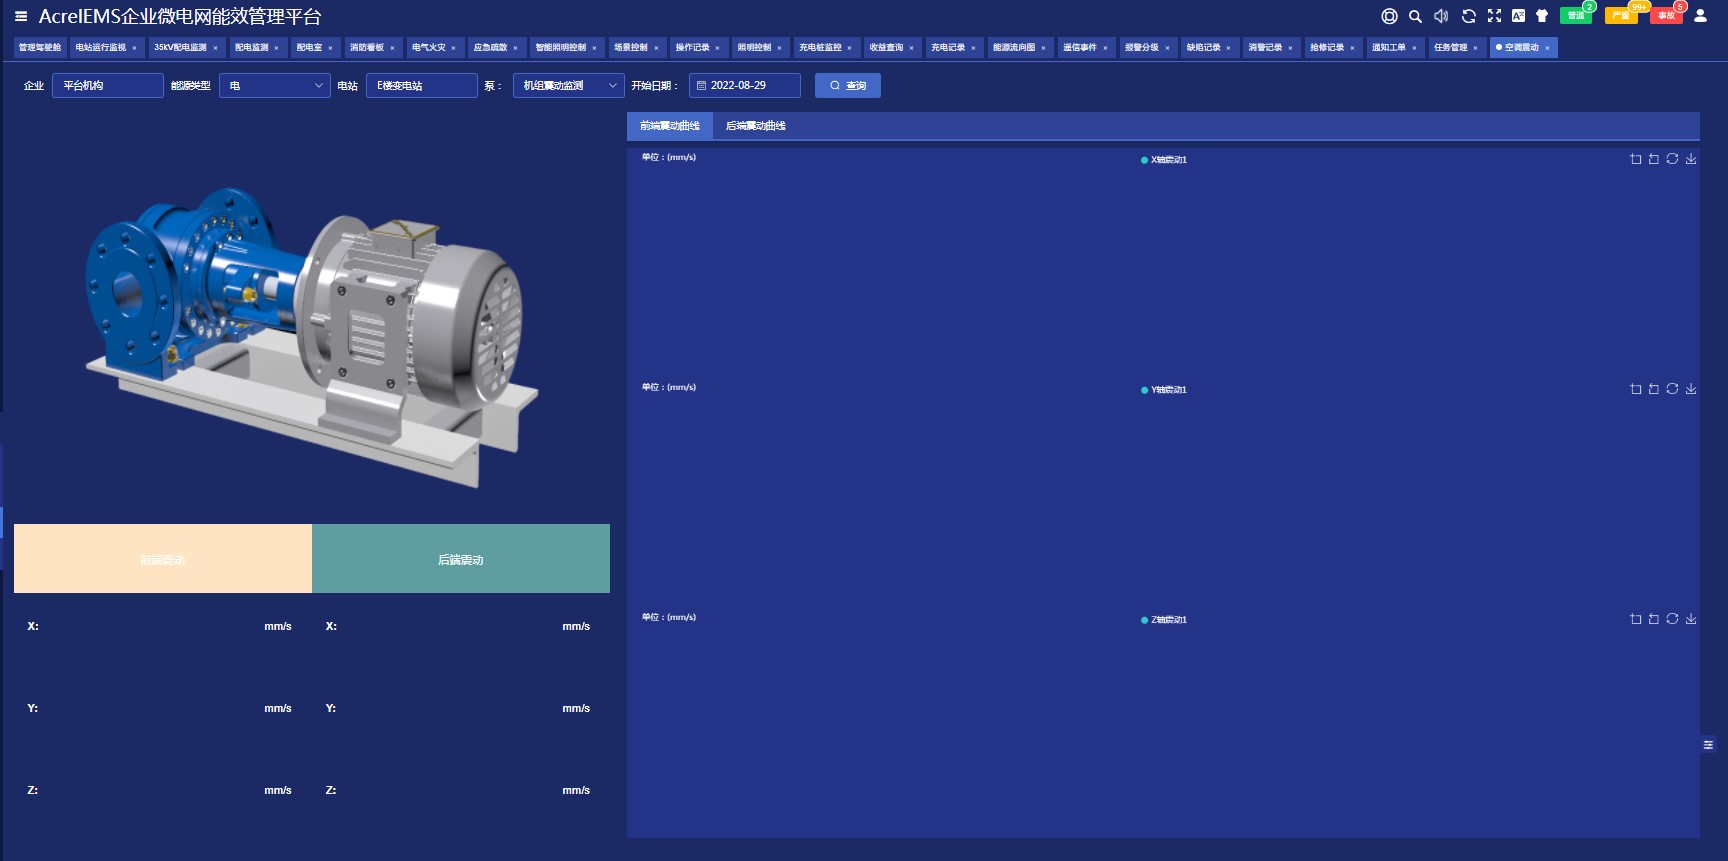The height and width of the screenshot is (861, 1728).
Task: Click the 严重 yellow alarm badge
Action: (x=1621, y=16)
